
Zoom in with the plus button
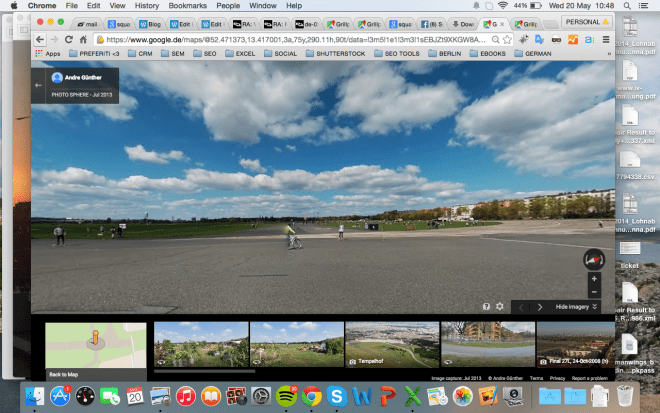(x=594, y=279)
